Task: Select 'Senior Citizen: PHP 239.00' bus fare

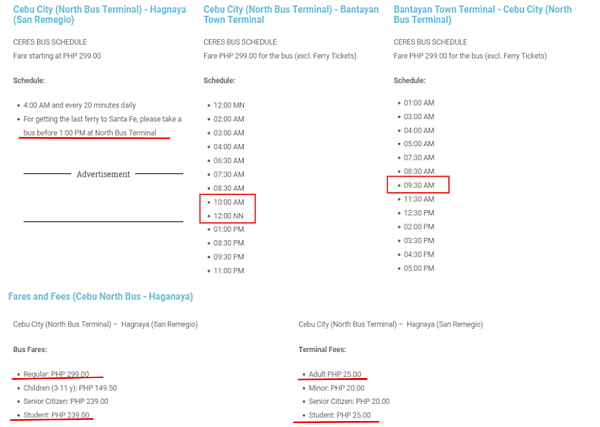Action: tap(66, 401)
